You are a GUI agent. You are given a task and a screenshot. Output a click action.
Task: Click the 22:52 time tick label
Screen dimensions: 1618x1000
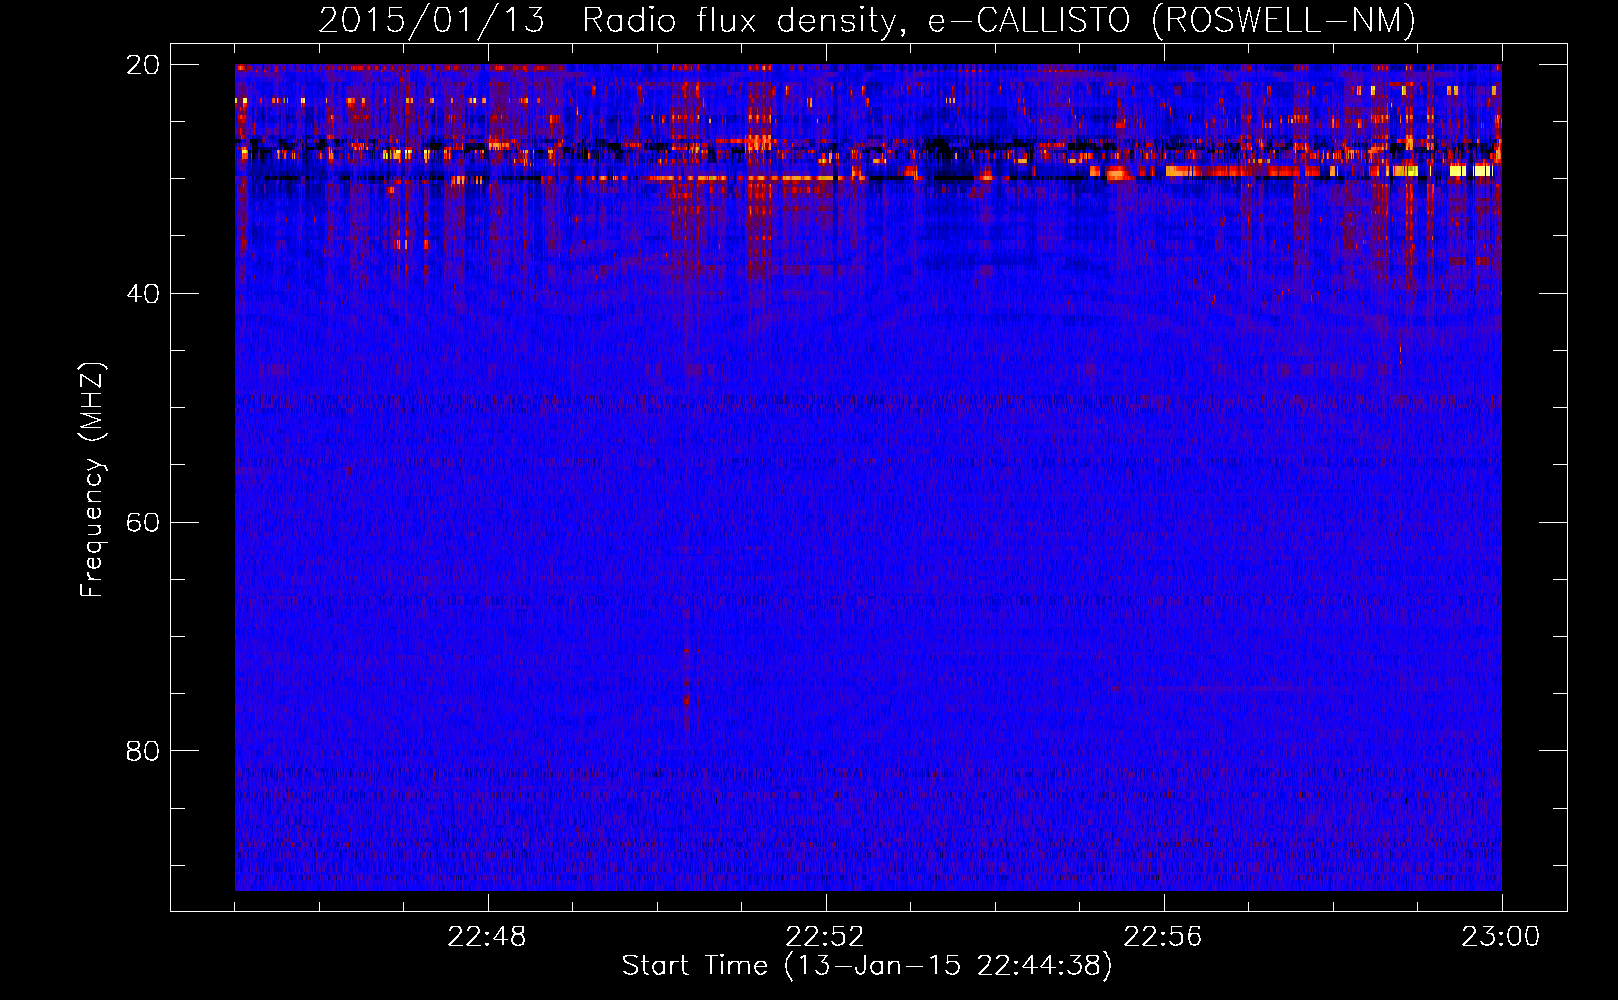tap(825, 937)
